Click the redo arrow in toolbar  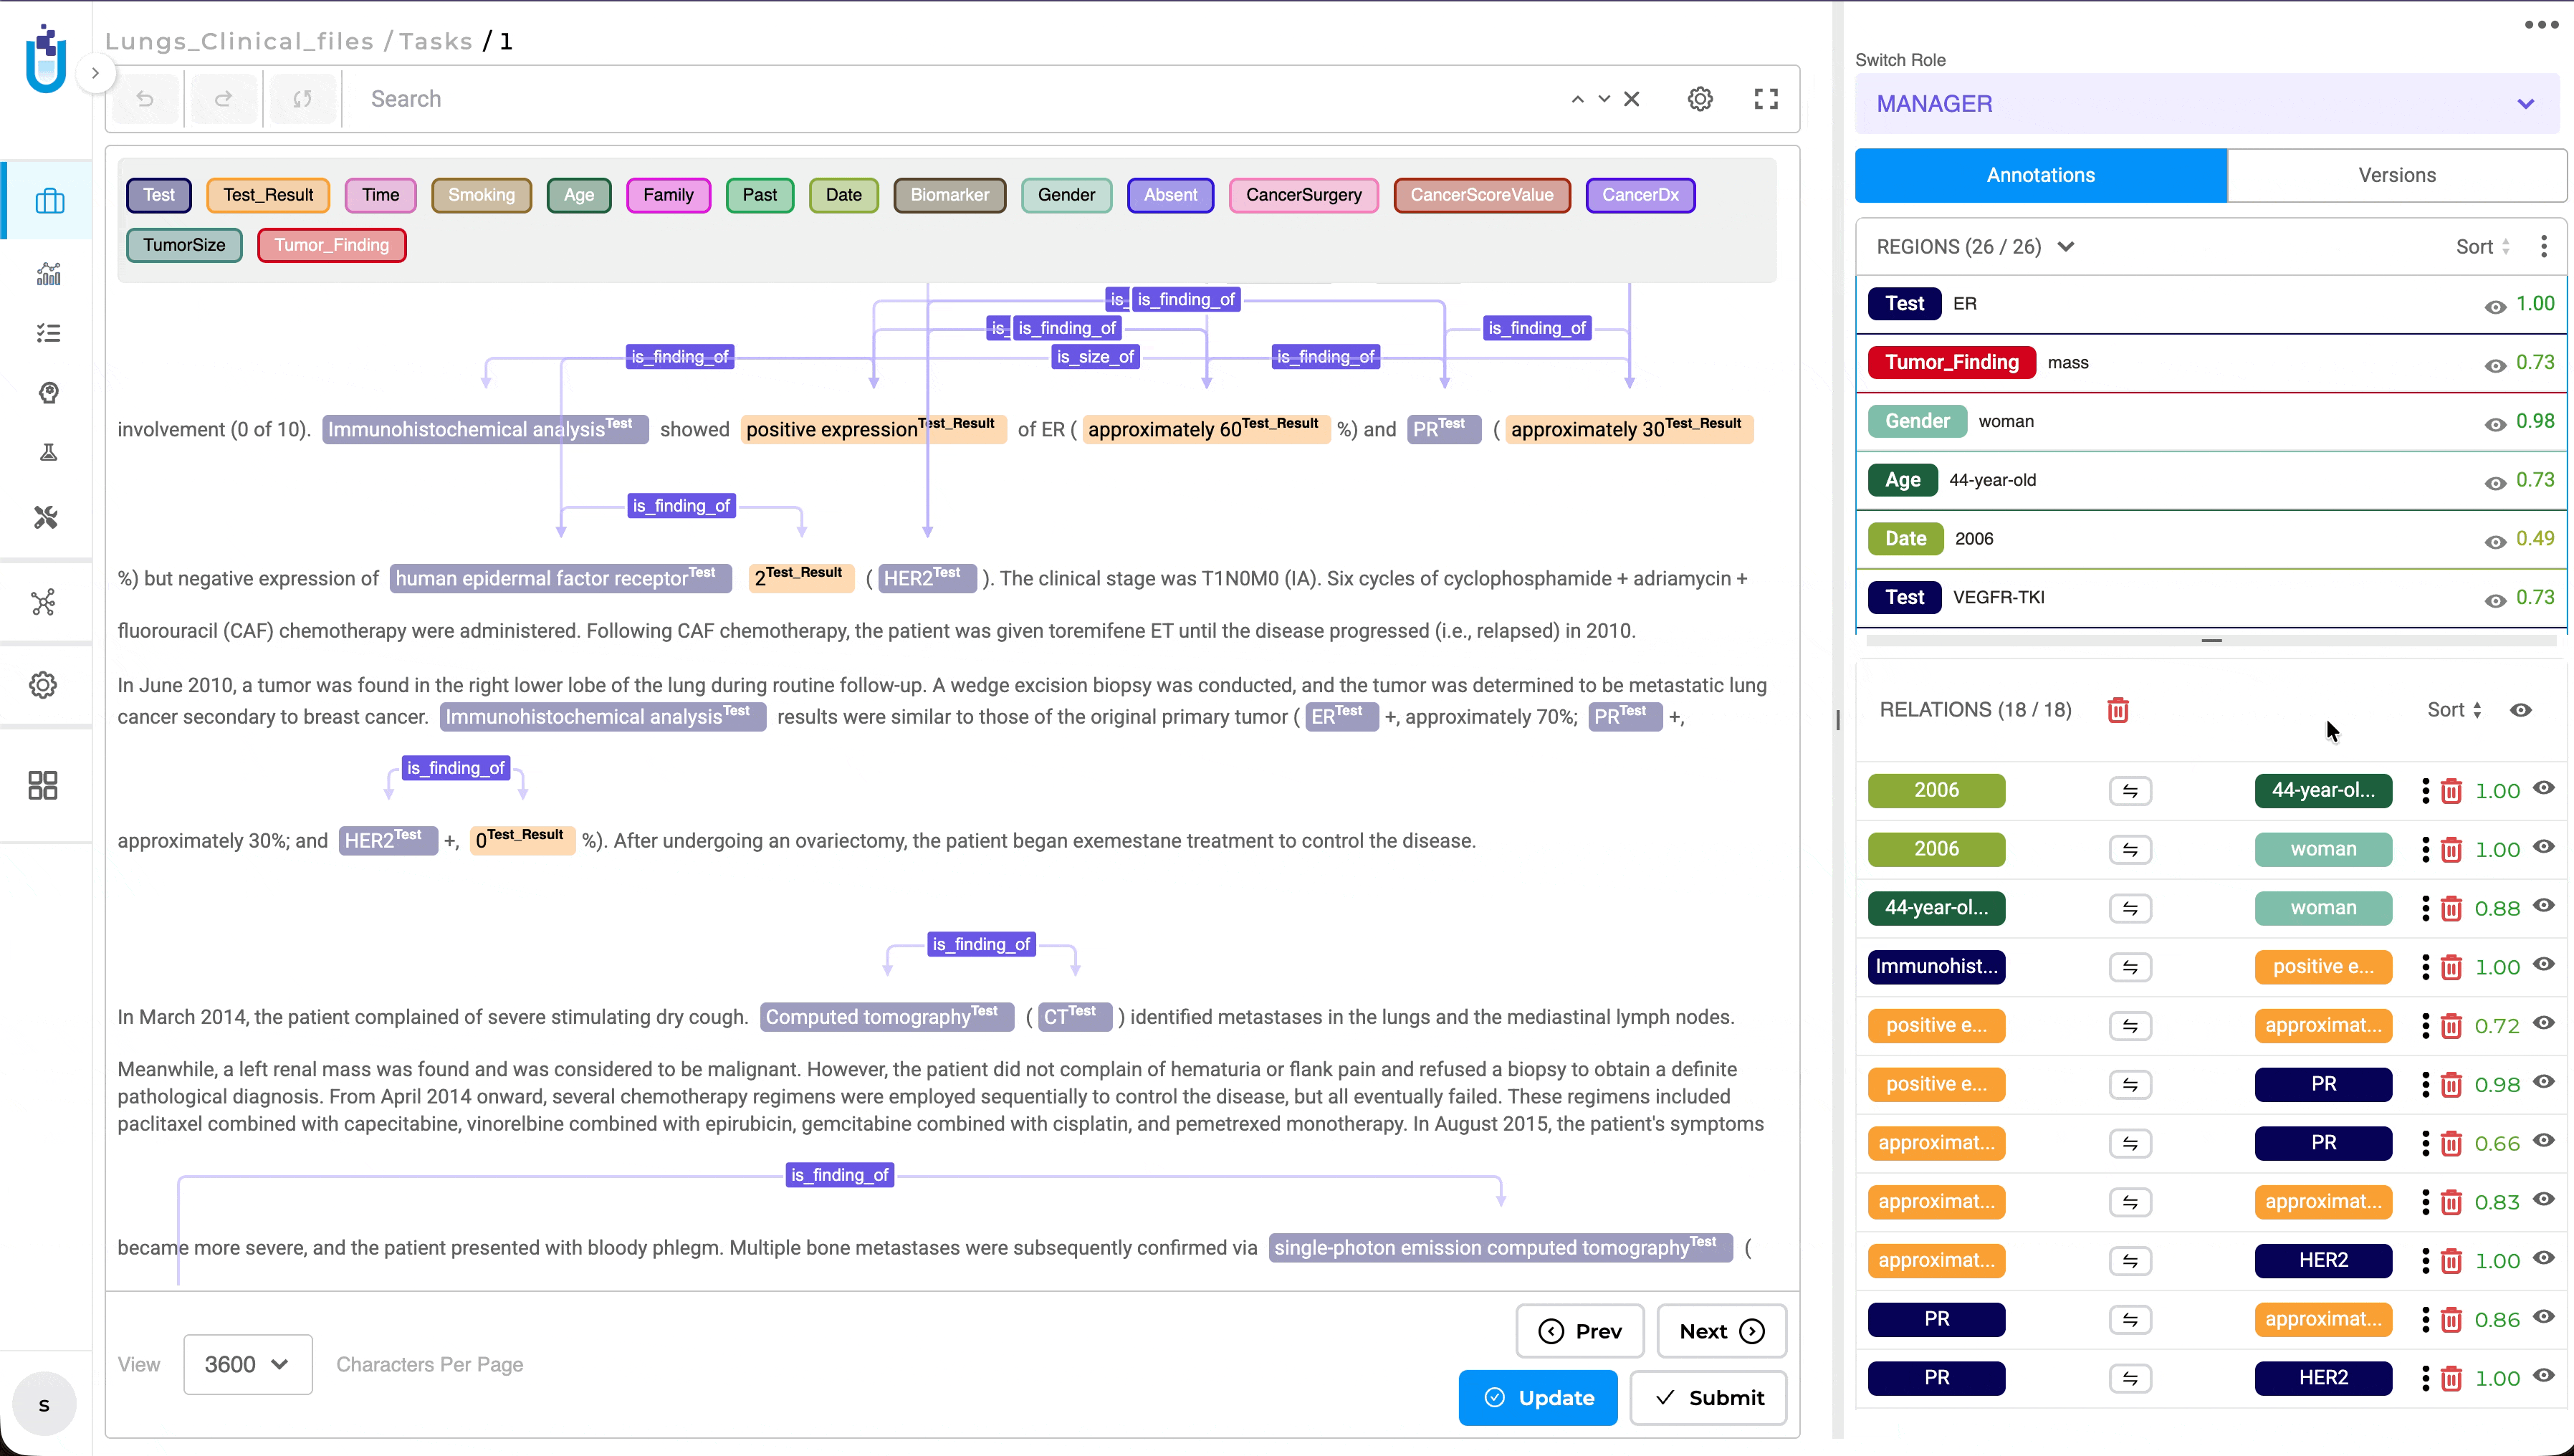click(223, 99)
